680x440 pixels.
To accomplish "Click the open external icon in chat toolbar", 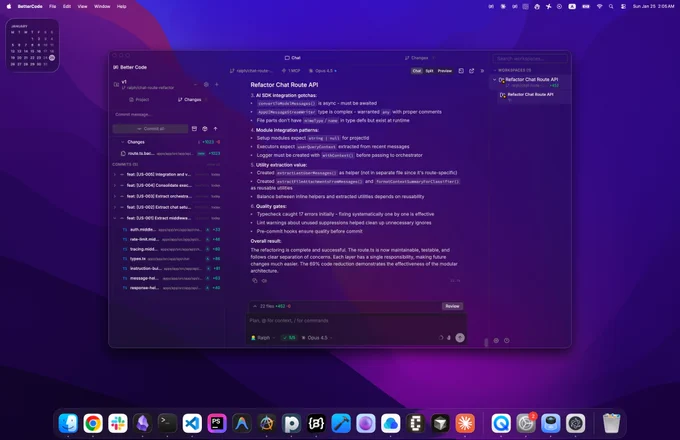I will click(x=472, y=71).
